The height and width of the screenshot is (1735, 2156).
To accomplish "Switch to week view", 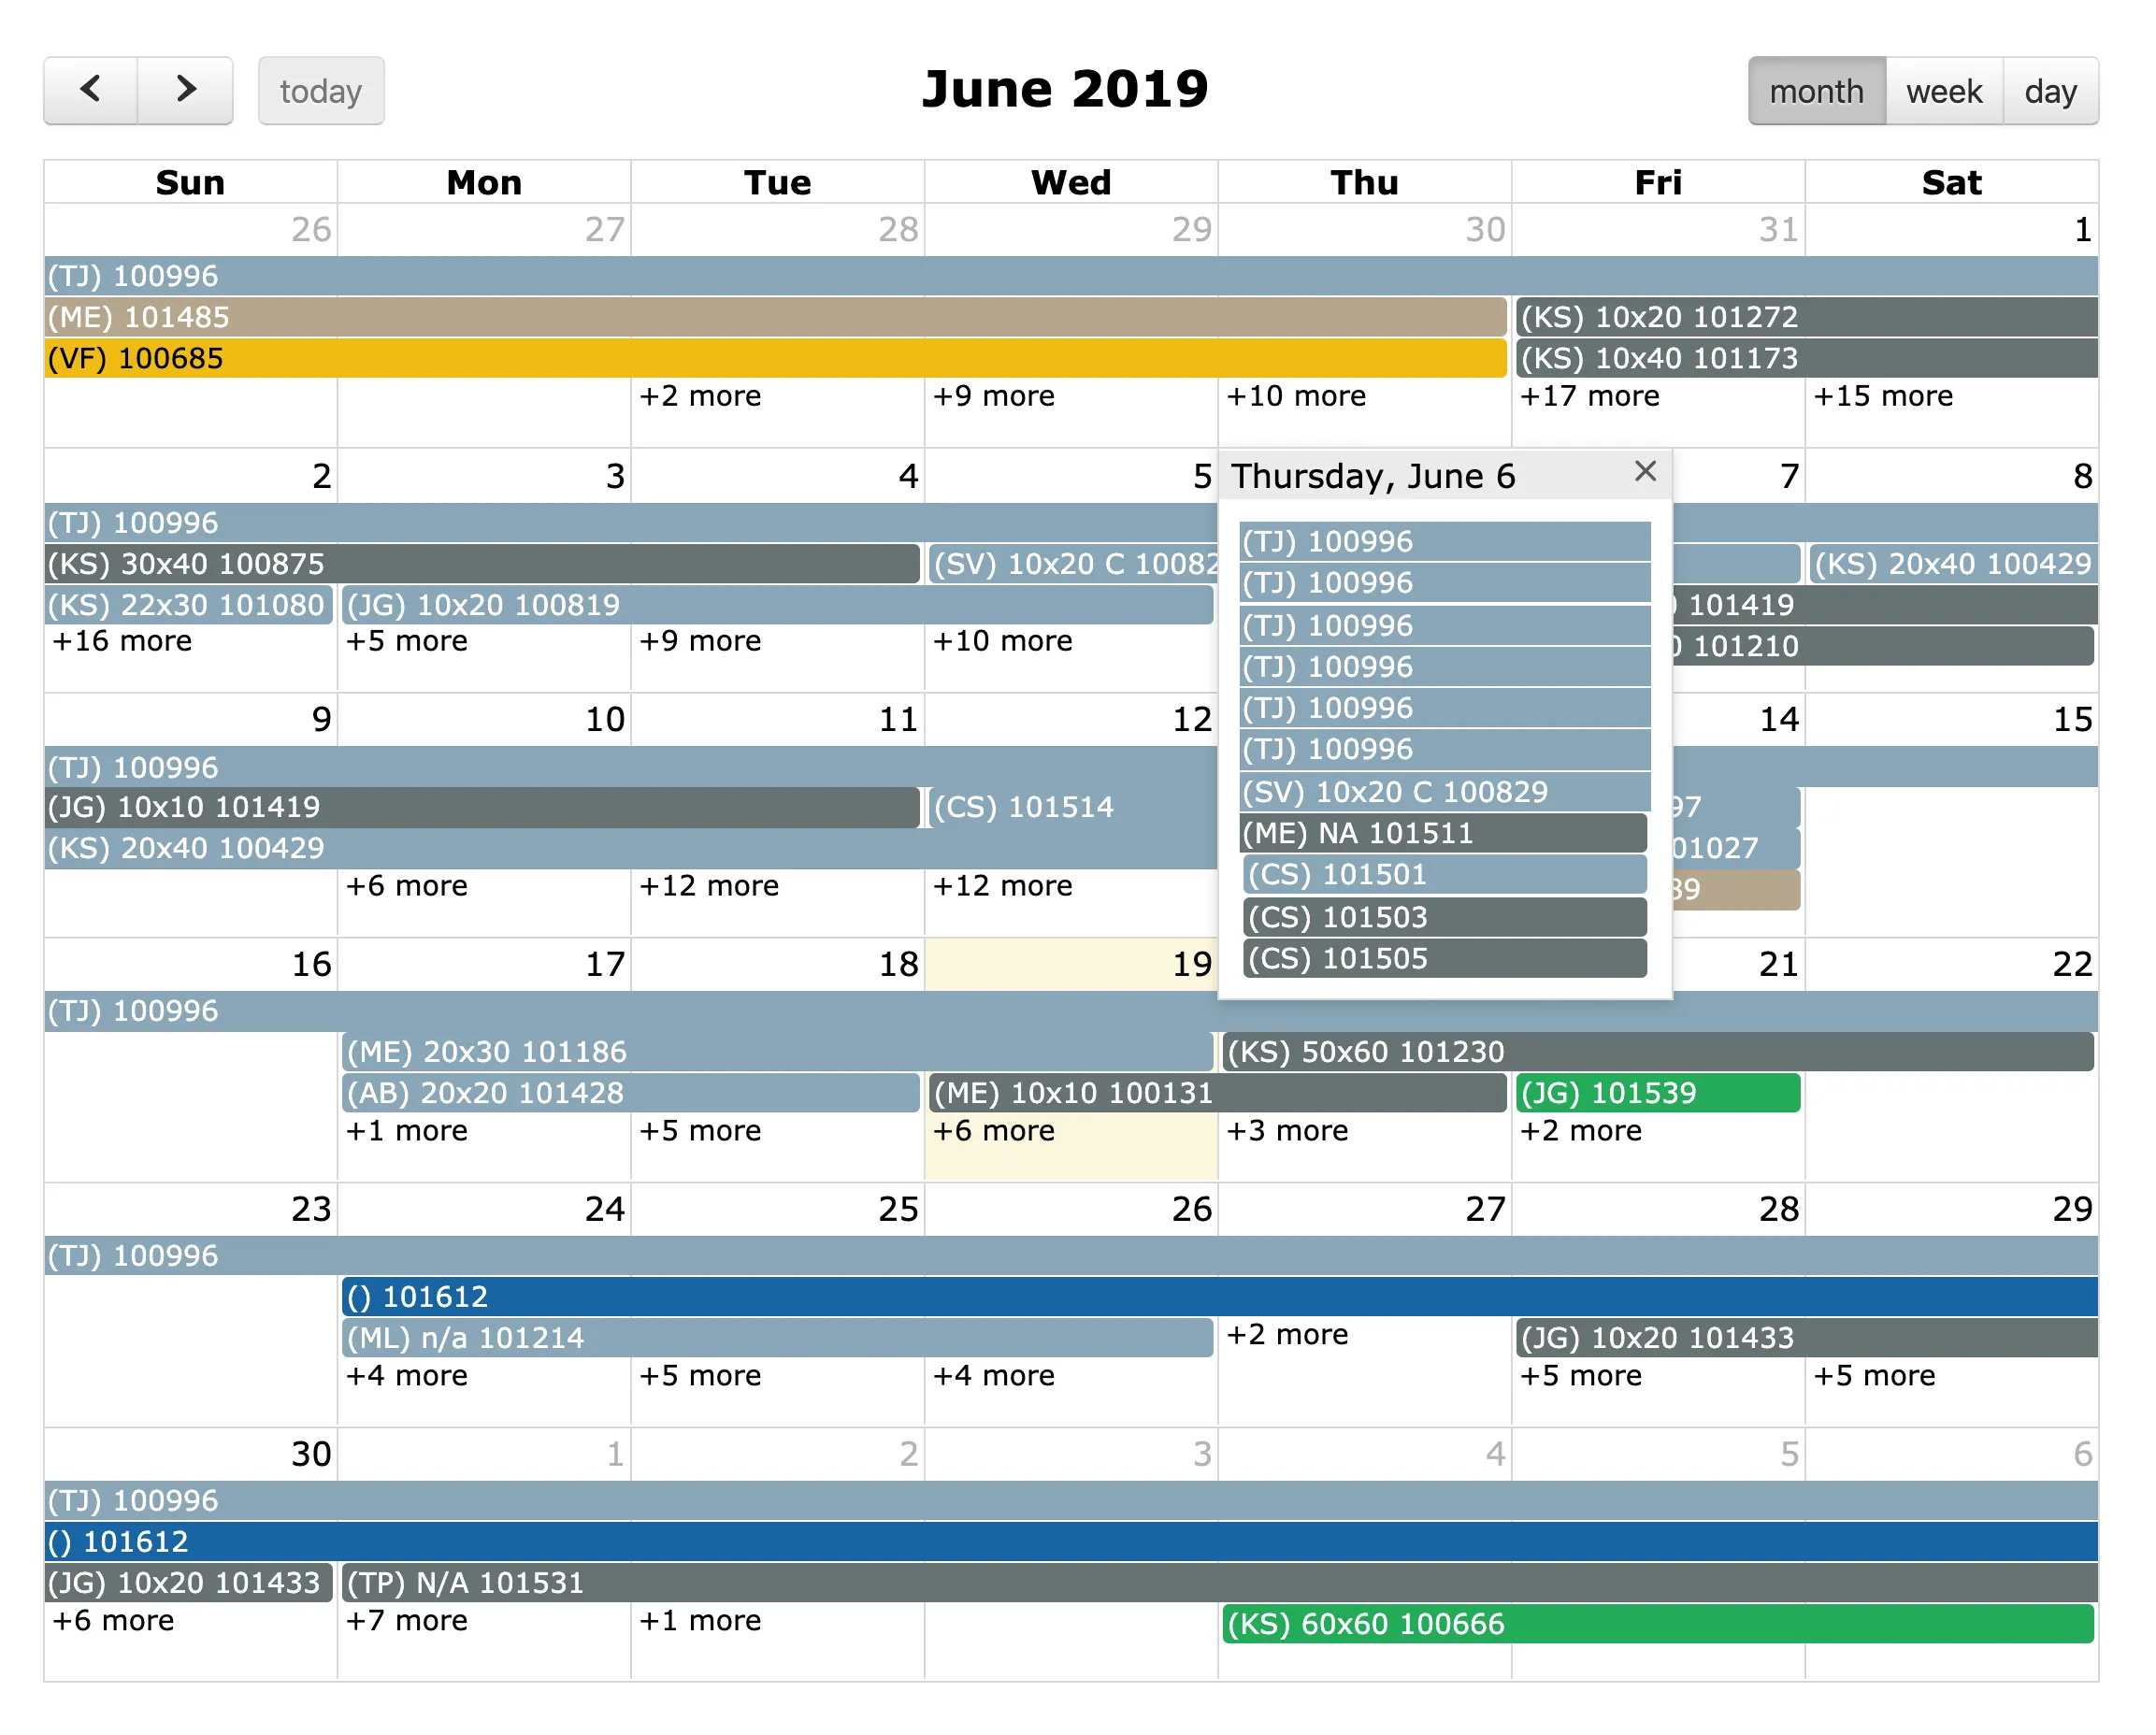I will tap(1943, 91).
